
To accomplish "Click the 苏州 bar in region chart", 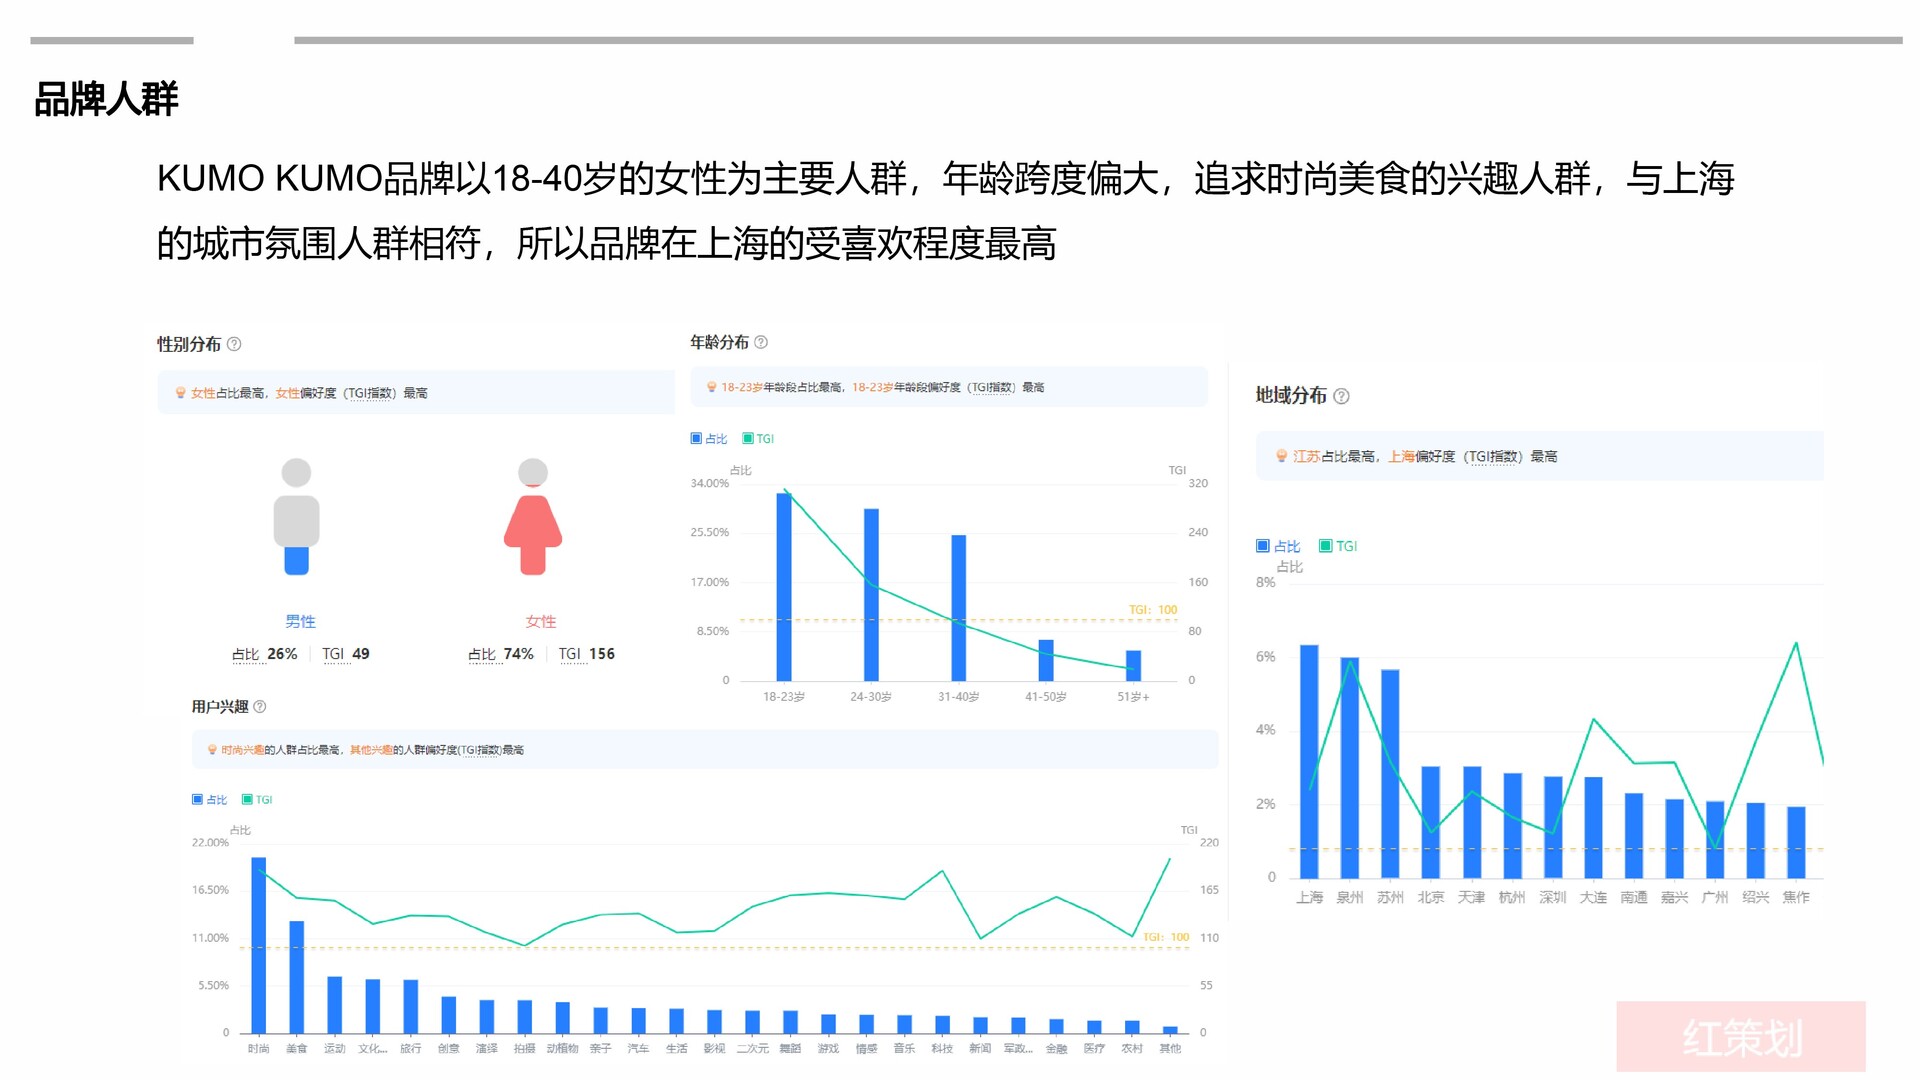I will point(1390,774).
